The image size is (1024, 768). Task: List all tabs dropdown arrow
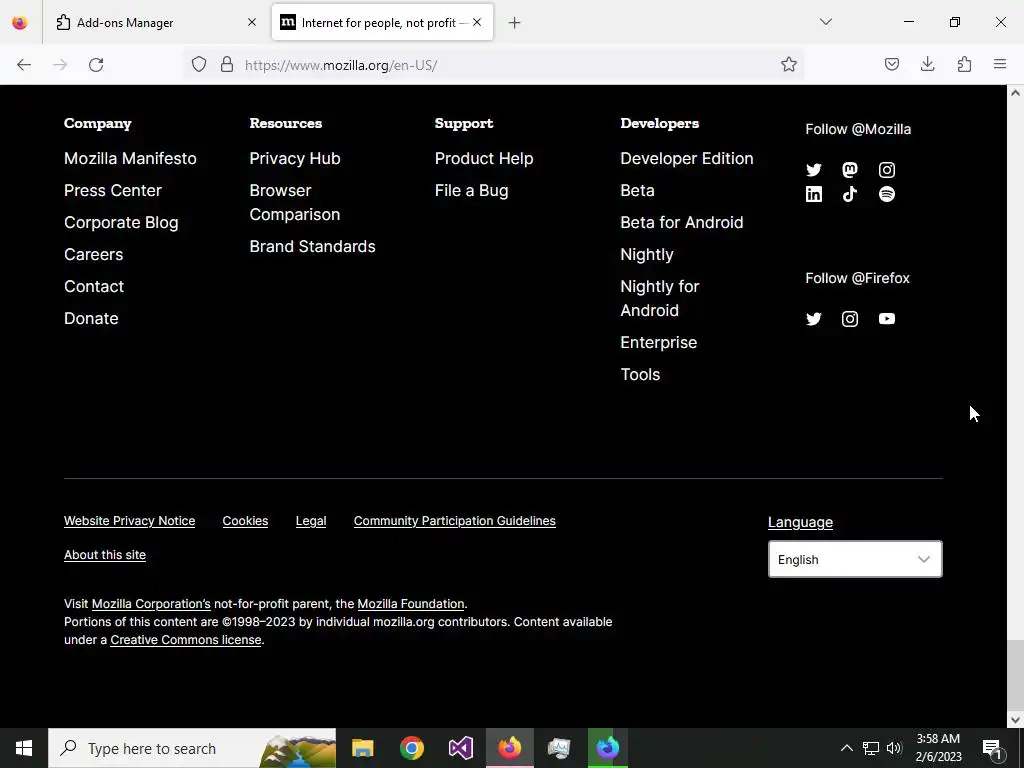point(825,22)
